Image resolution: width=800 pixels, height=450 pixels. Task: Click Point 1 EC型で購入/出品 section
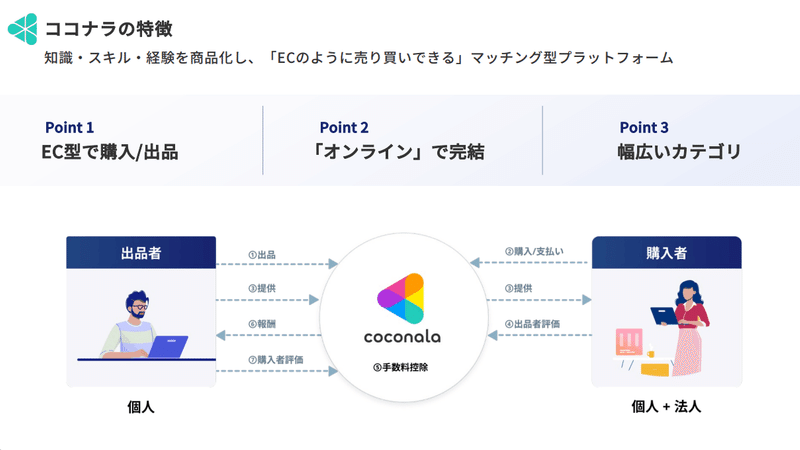click(110, 141)
